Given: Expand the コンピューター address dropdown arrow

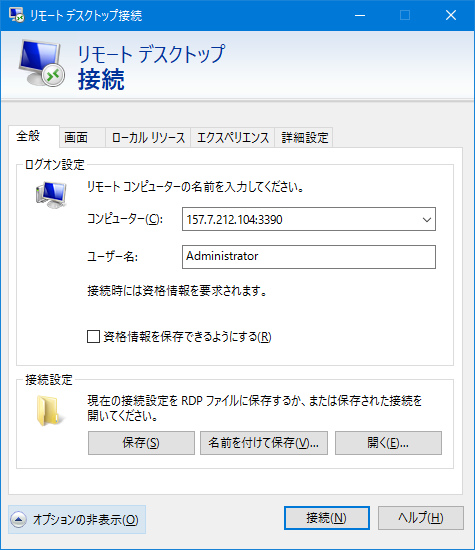Looking at the screenshot, I should pos(427,220).
